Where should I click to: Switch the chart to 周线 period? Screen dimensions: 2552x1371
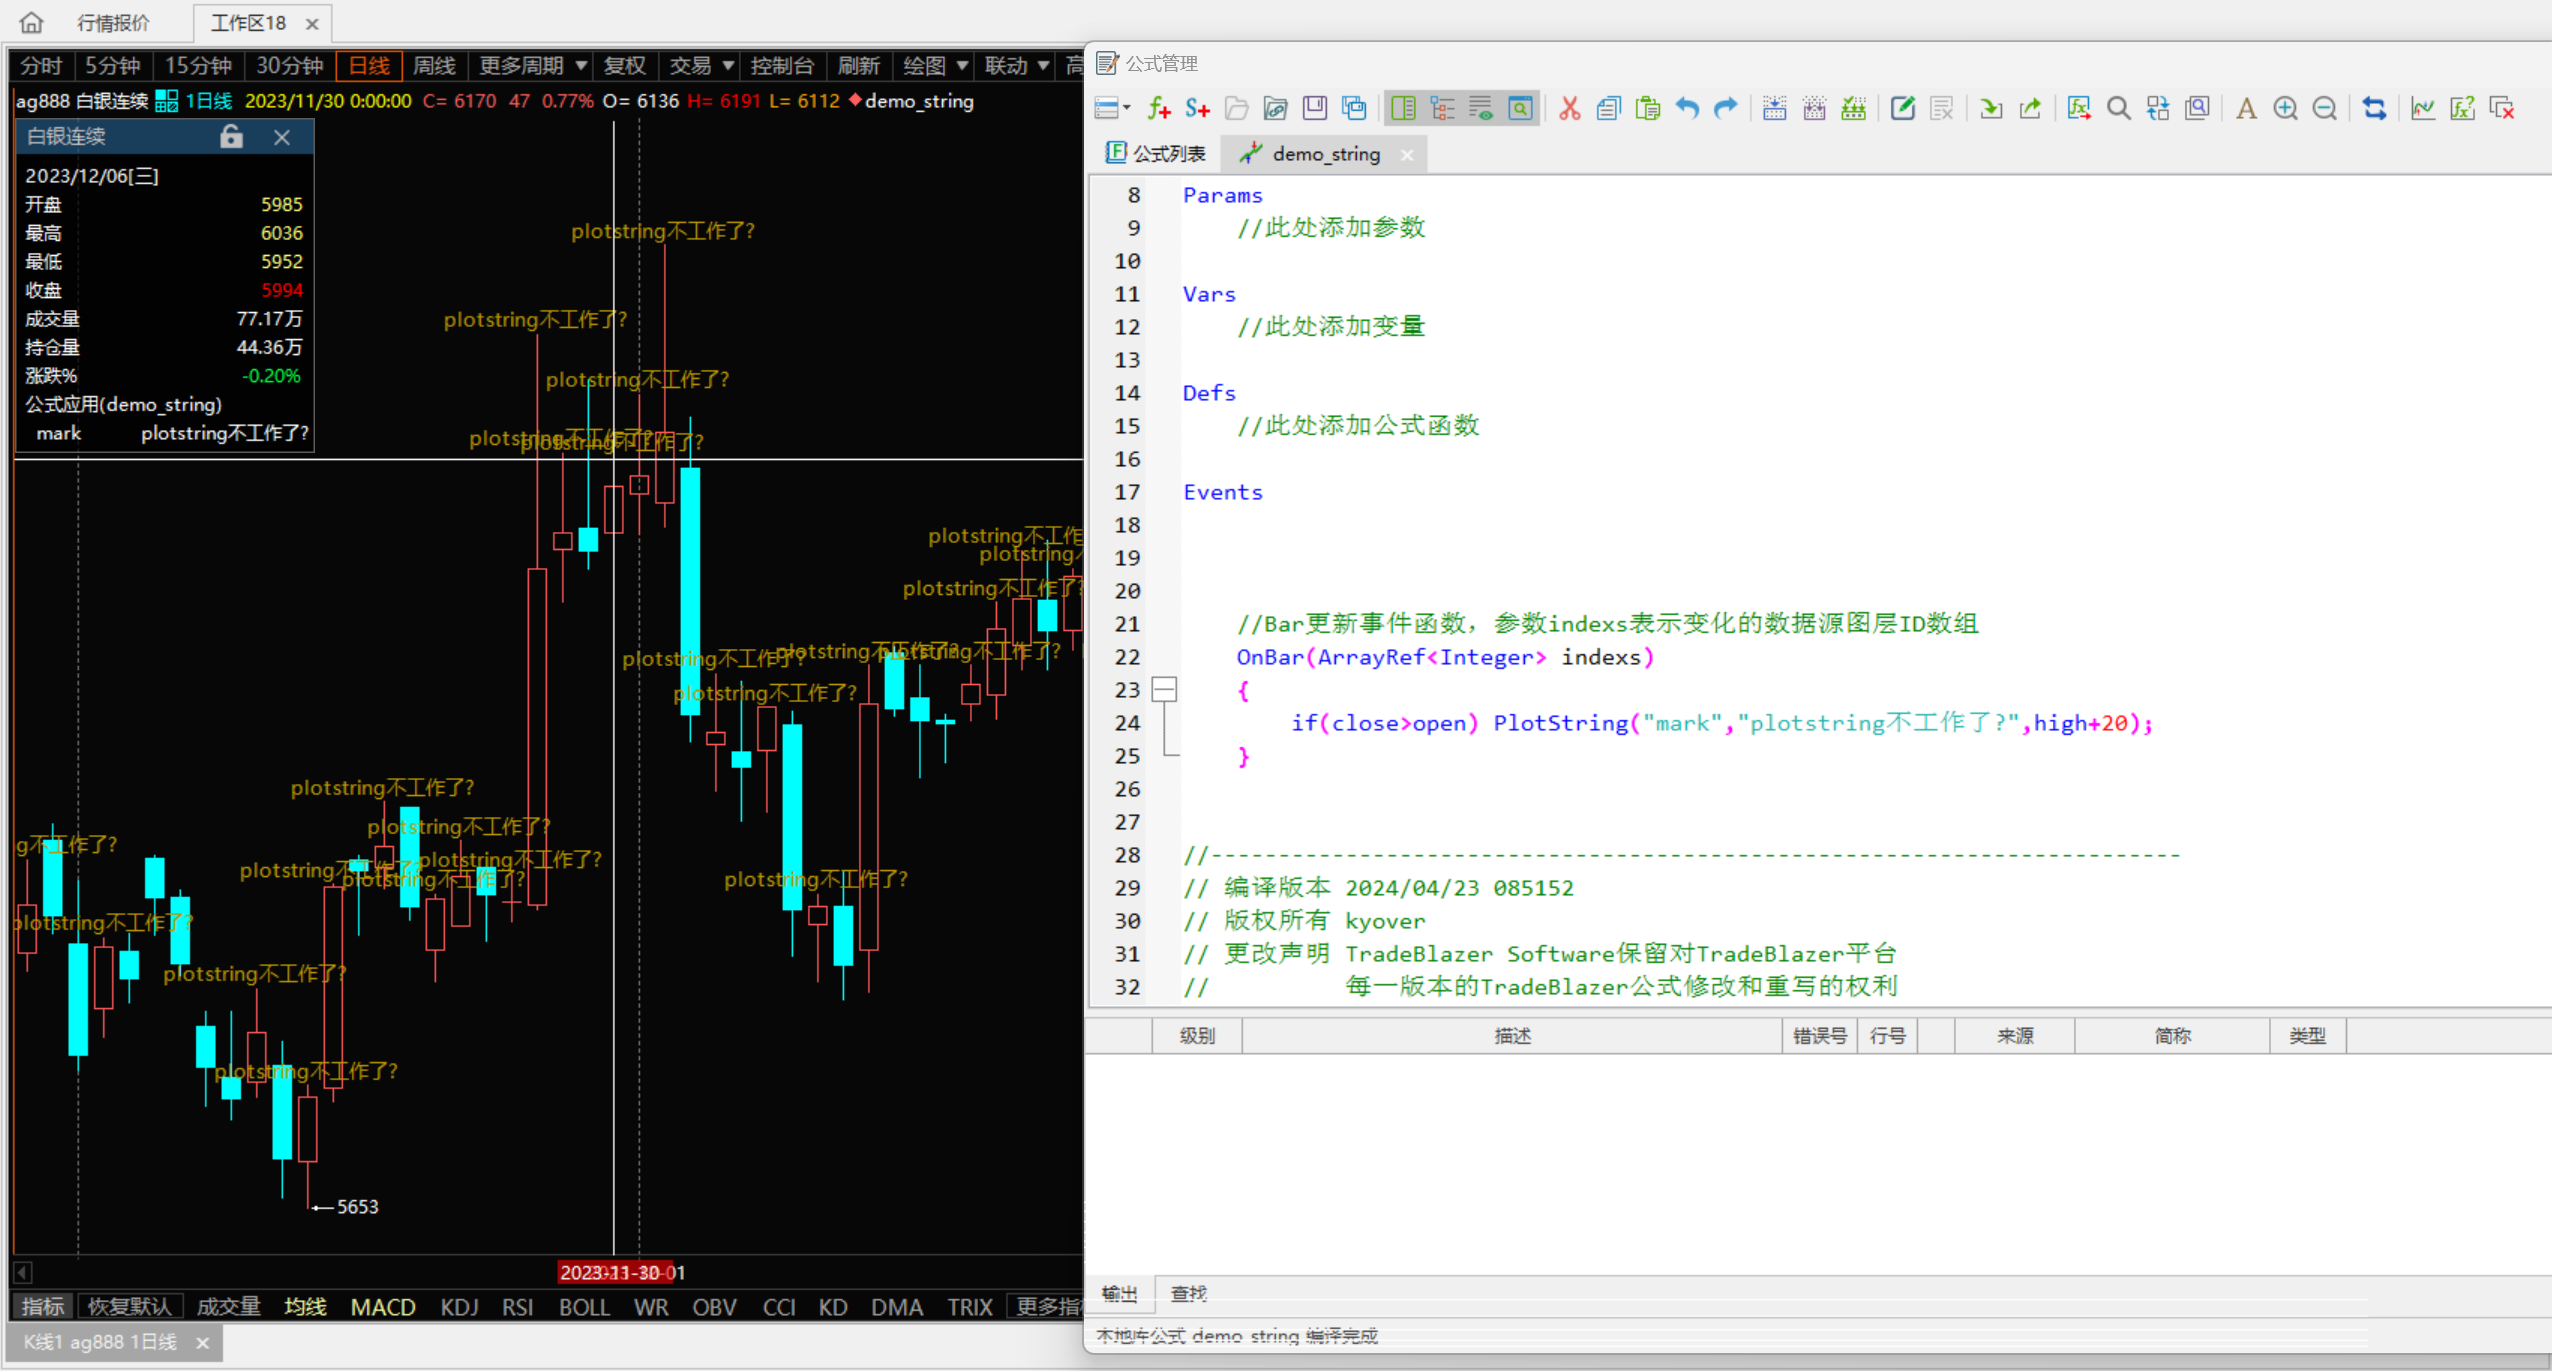point(434,66)
